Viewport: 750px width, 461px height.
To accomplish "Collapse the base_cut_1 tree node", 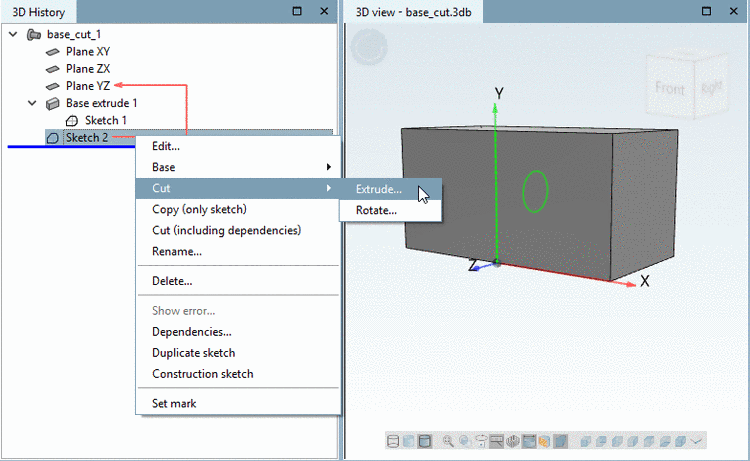I will tap(13, 34).
